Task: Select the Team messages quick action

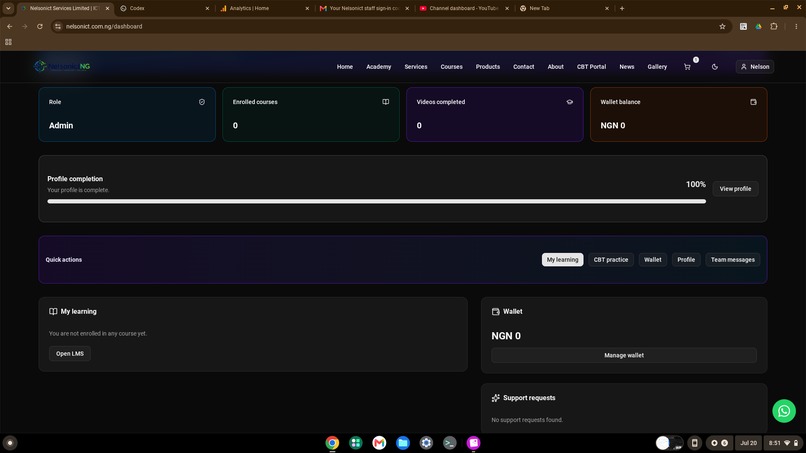Action: tap(732, 260)
